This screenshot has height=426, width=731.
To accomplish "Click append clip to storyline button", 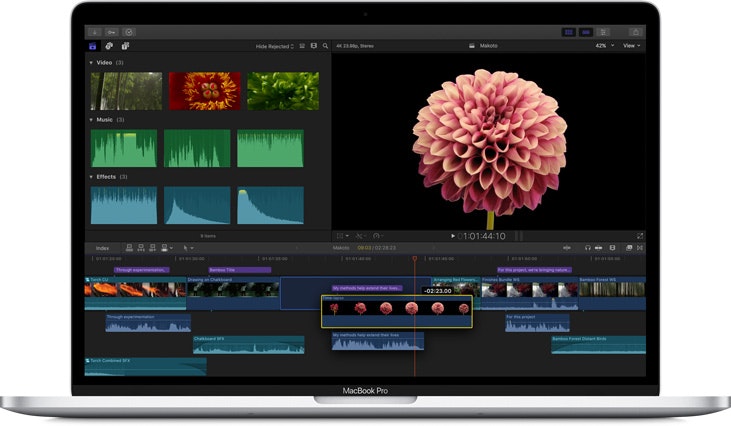I will click(152, 247).
